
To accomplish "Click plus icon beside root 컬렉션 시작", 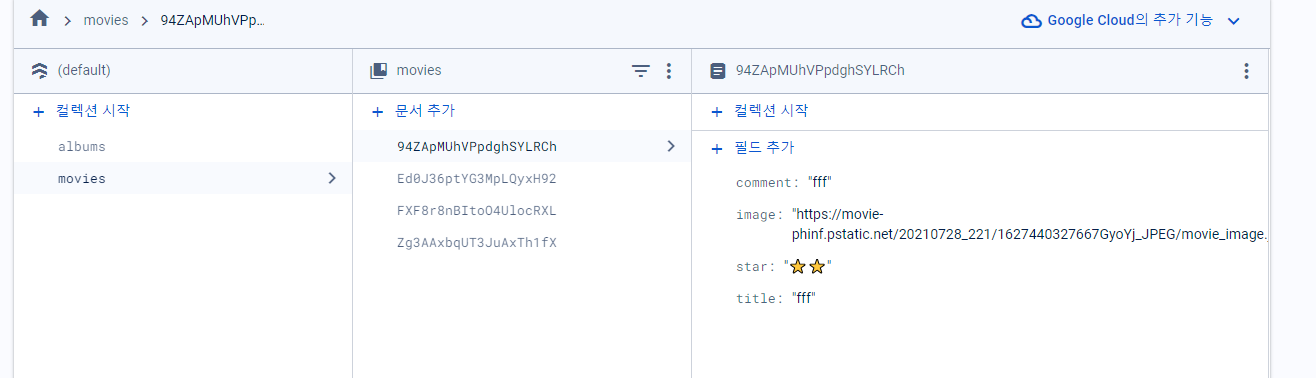I will [39, 111].
